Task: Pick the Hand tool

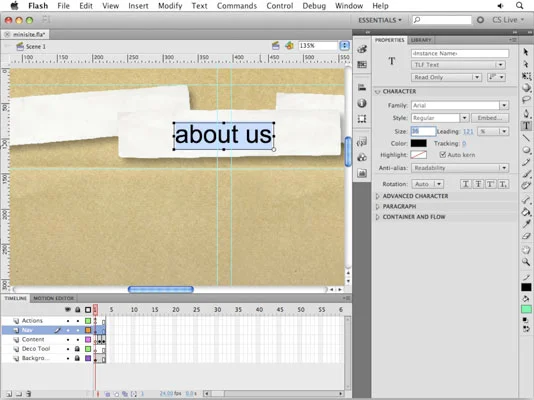Action: pos(526,250)
